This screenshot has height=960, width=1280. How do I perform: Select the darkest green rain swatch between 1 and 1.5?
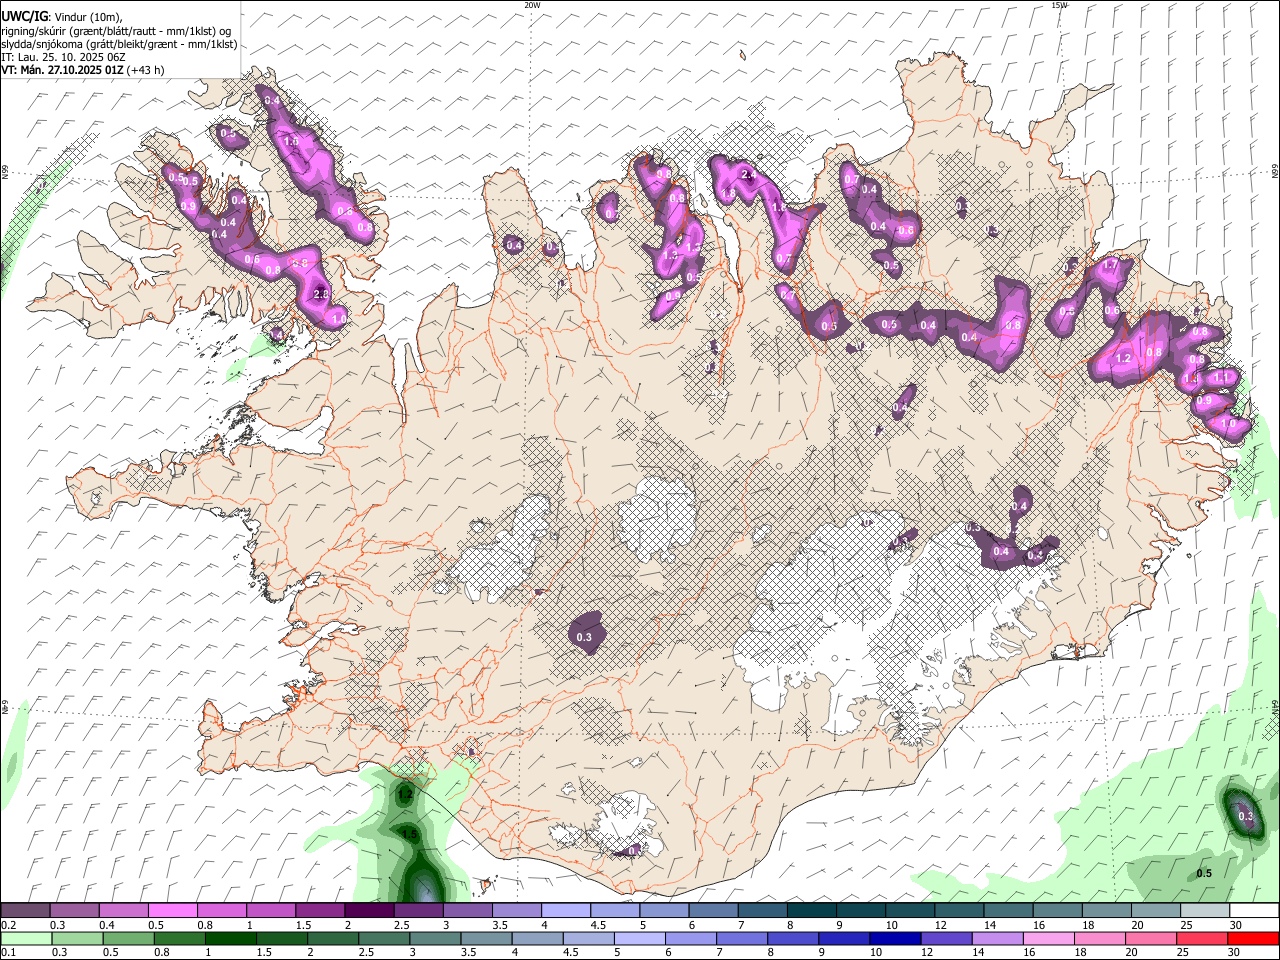coord(230,938)
